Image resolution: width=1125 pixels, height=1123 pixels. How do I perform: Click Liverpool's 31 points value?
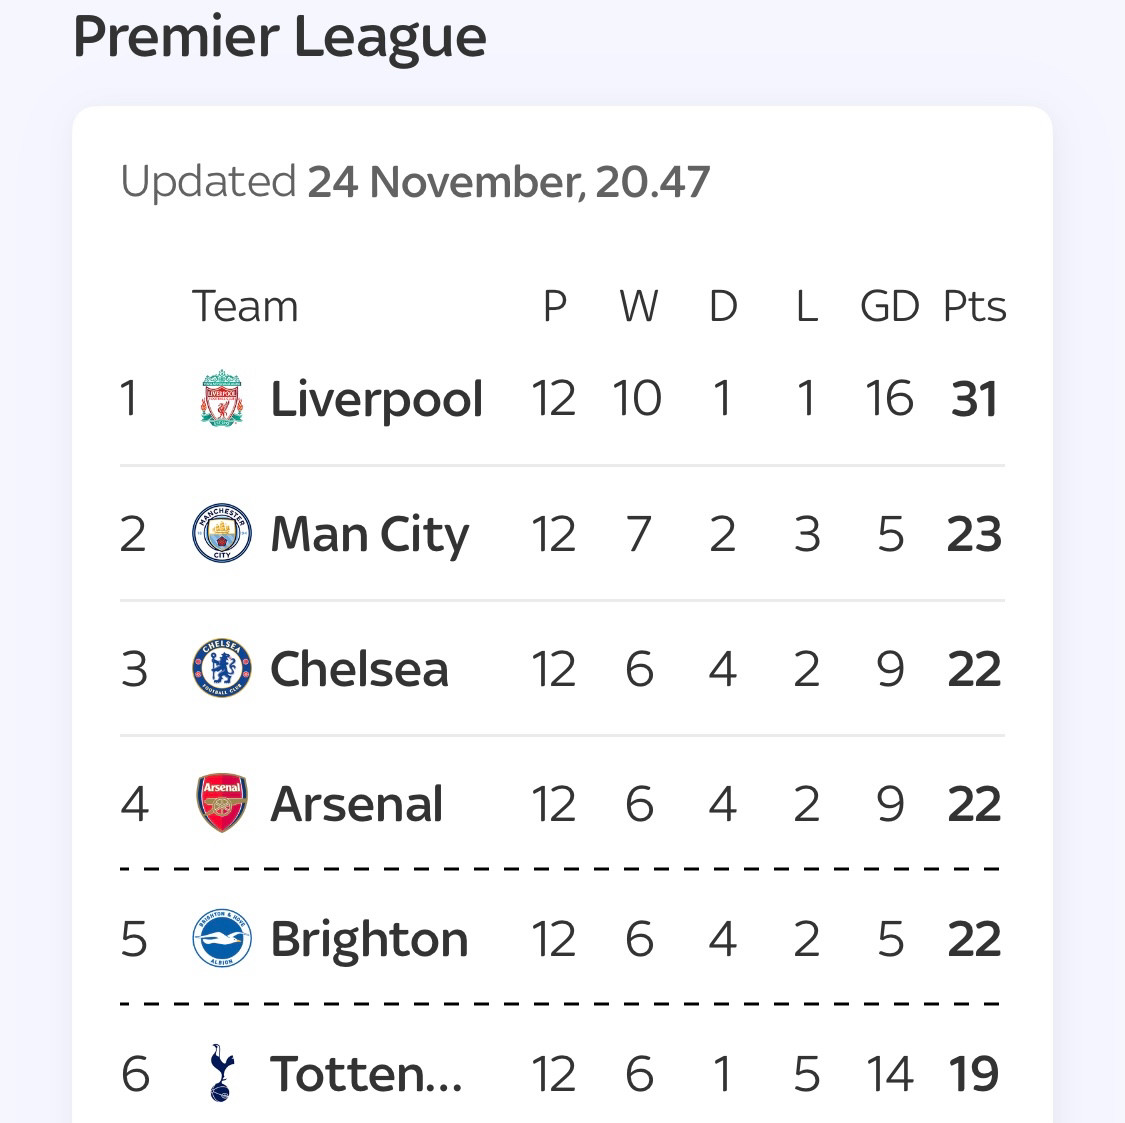coord(974,399)
